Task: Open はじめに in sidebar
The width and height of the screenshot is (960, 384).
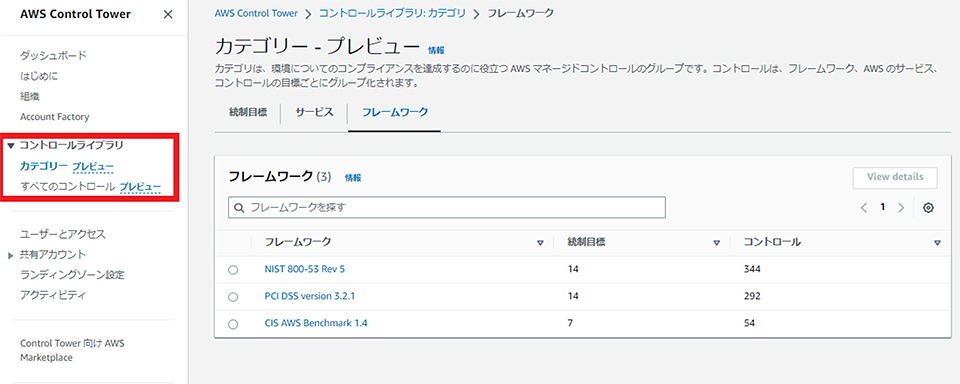Action: click(39, 76)
